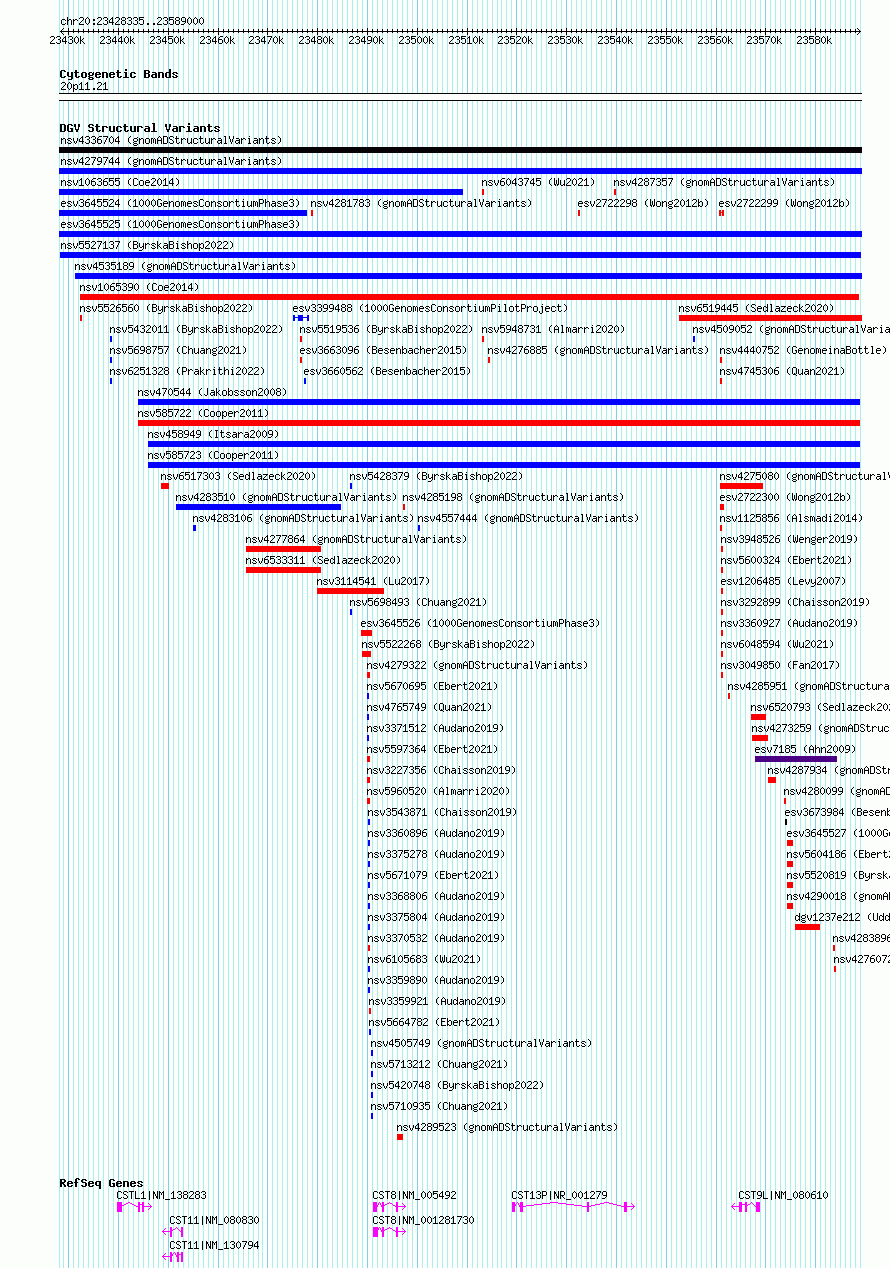Select esv2722298 (Wong2012b) label
Screen dimensions: 890x1268
pos(643,203)
